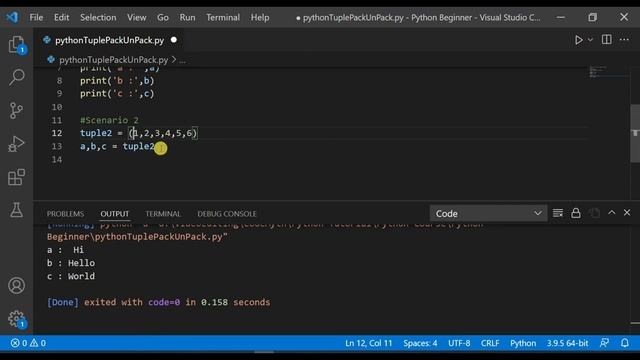This screenshot has width=640, height=360.
Task: Open the Go menu
Action: 163,18
